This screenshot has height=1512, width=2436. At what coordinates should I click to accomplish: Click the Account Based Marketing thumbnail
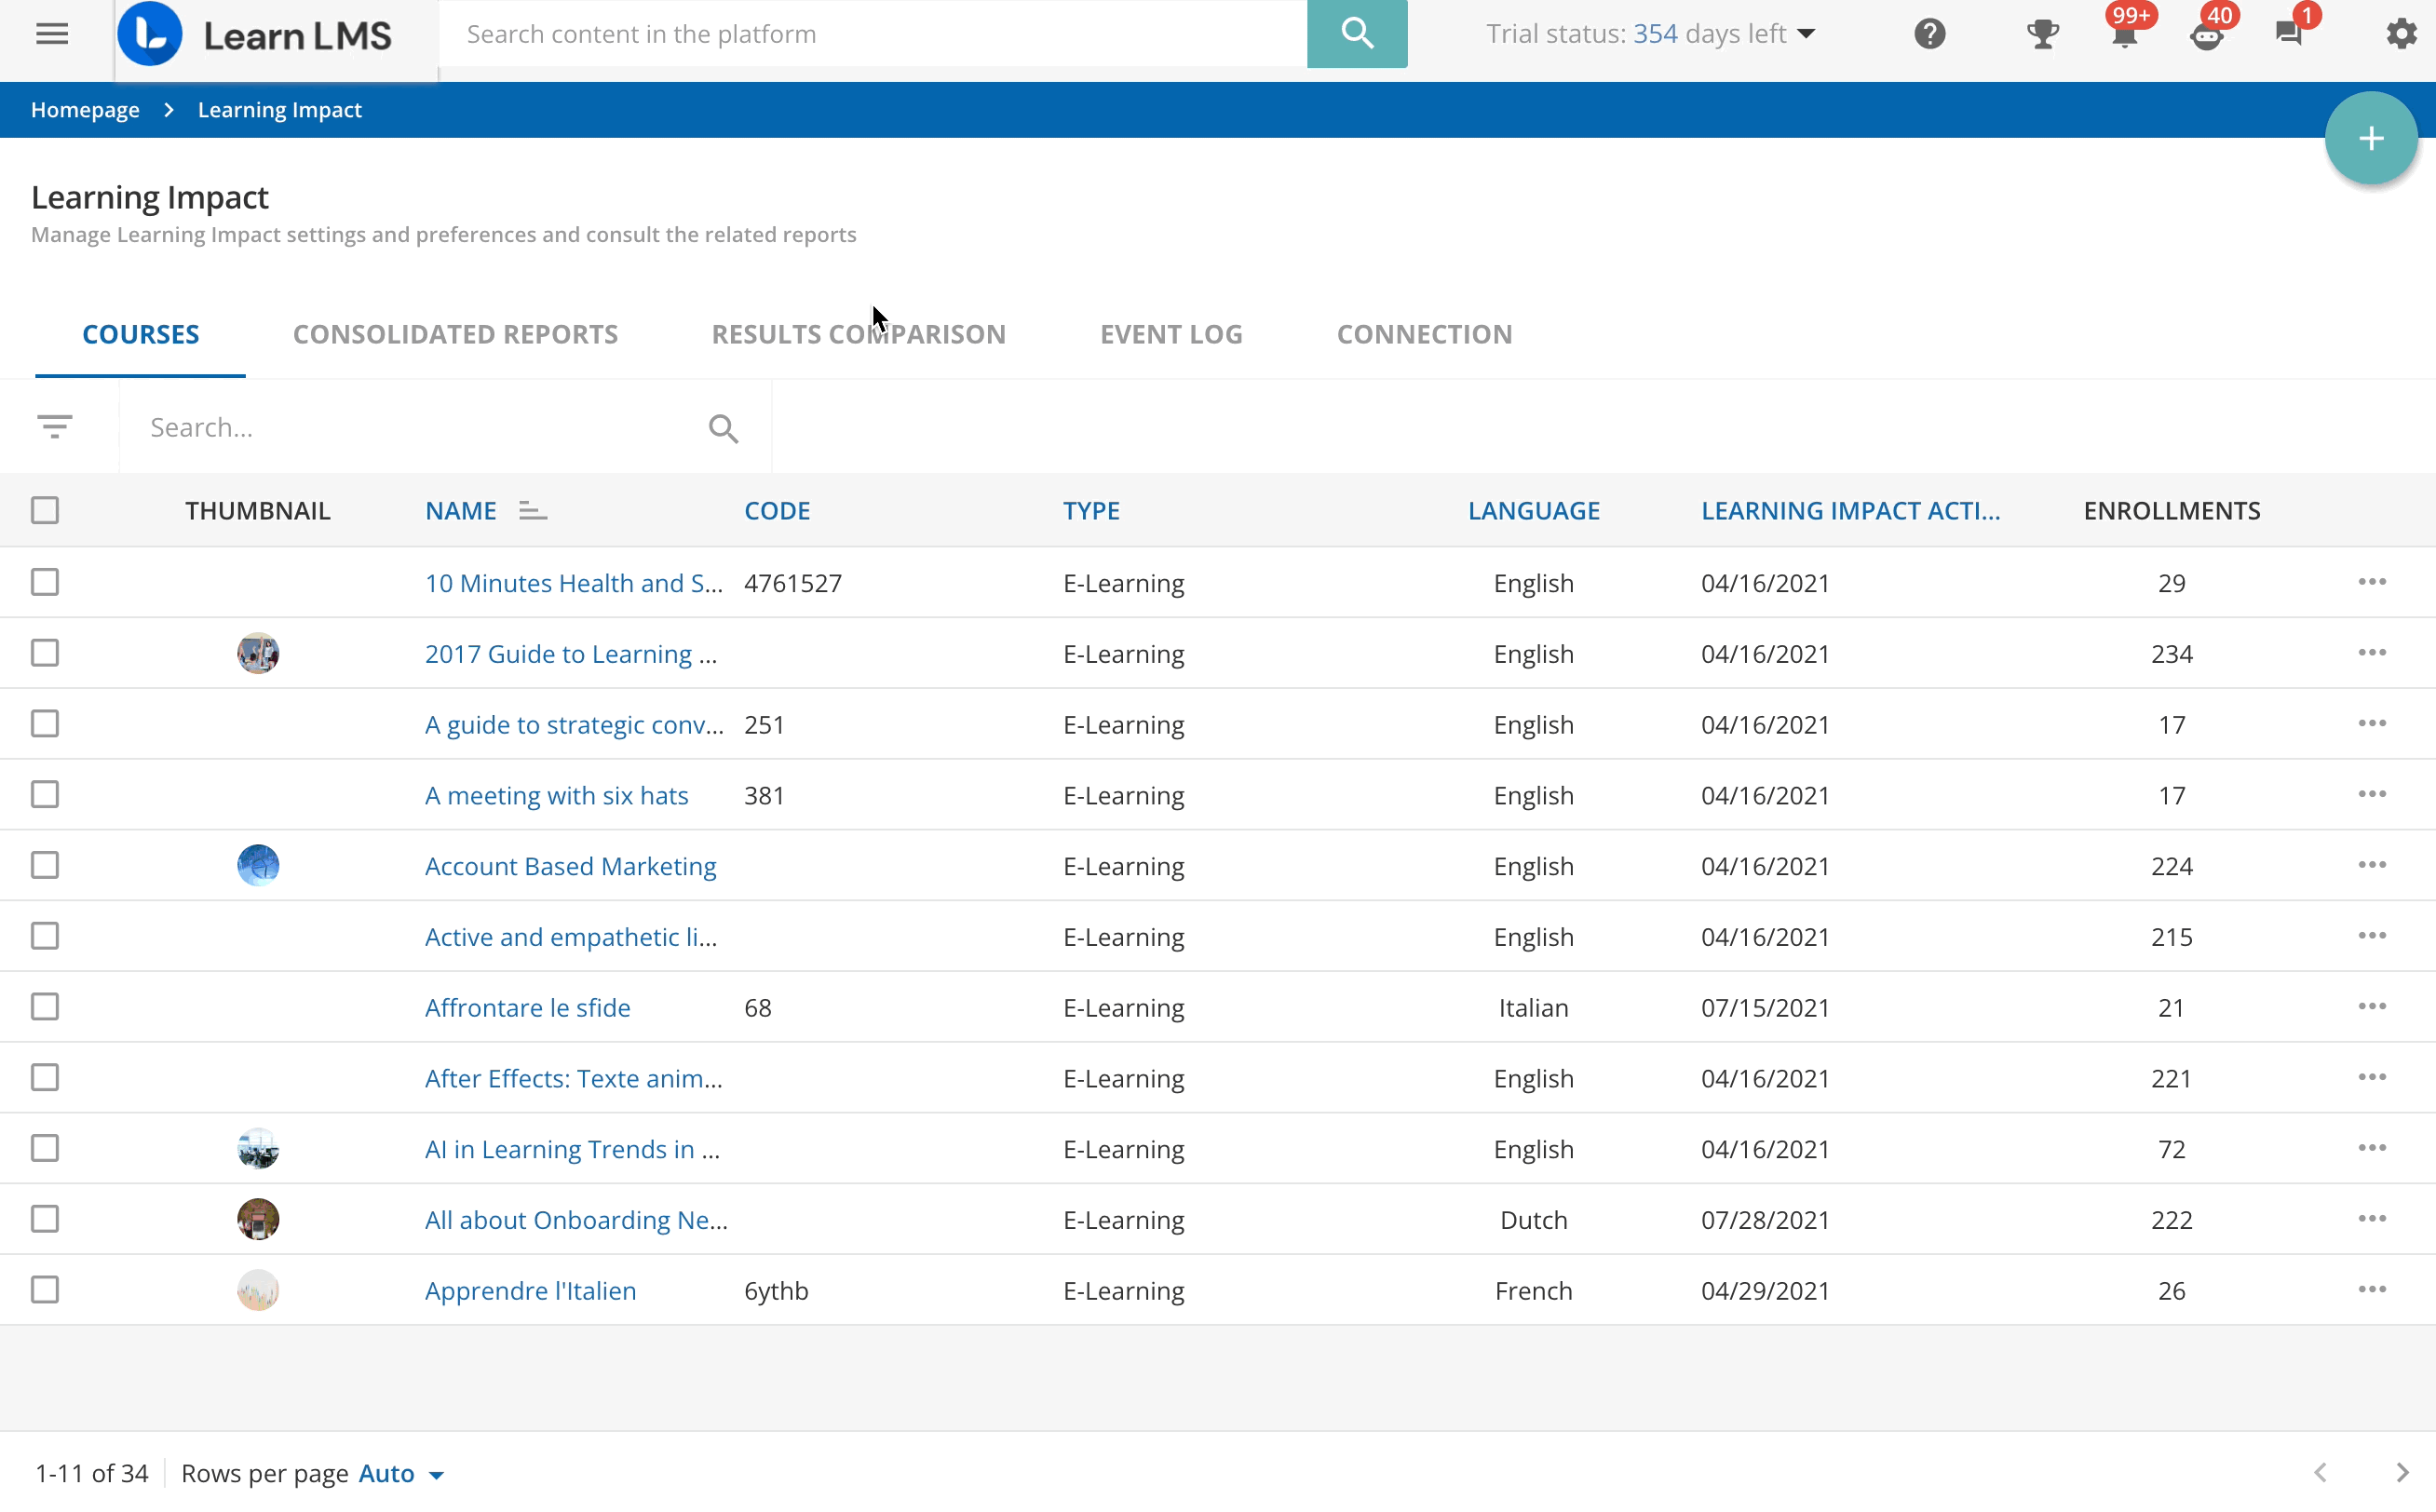point(258,865)
